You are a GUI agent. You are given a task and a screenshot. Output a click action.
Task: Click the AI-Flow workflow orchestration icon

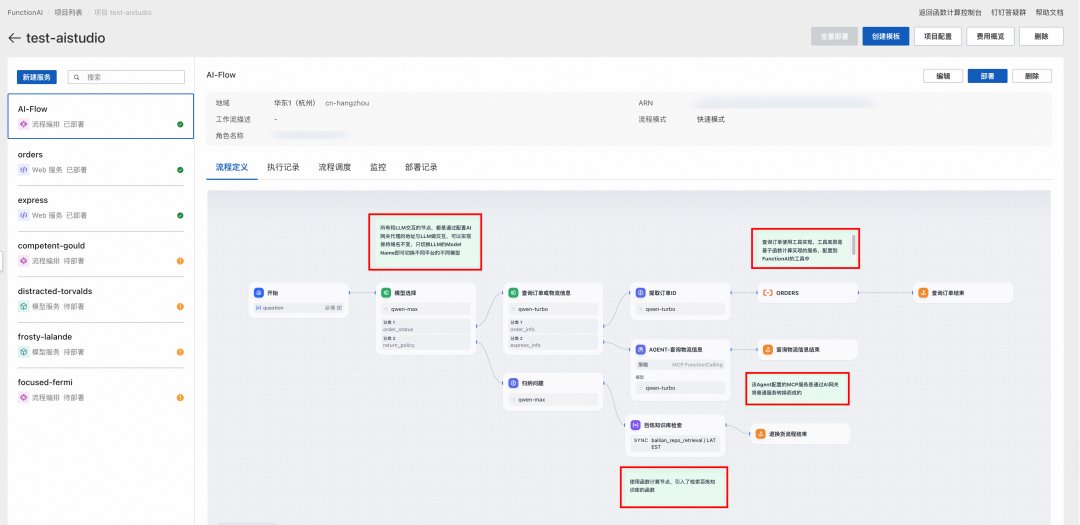click(x=23, y=125)
